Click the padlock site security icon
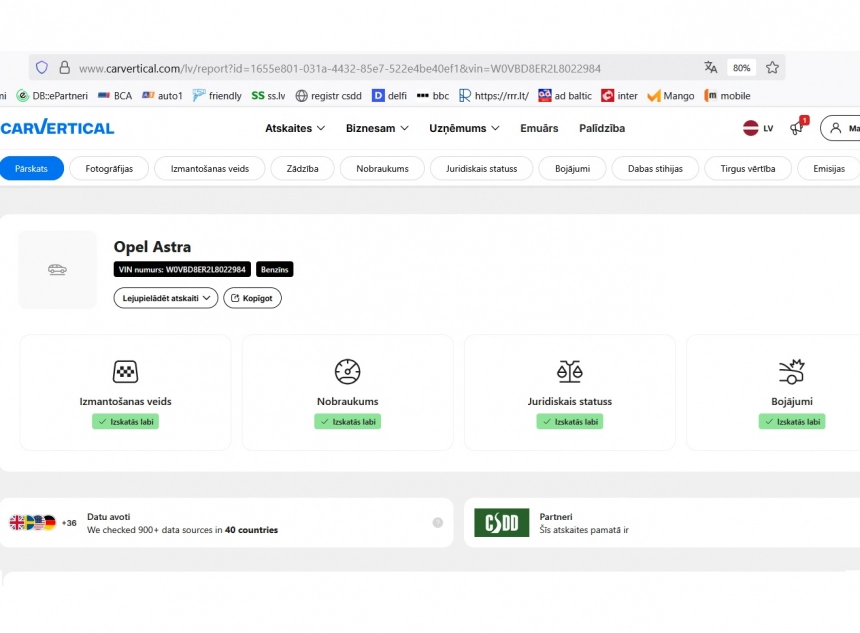This screenshot has width=860, height=633. pyautogui.click(x=65, y=68)
